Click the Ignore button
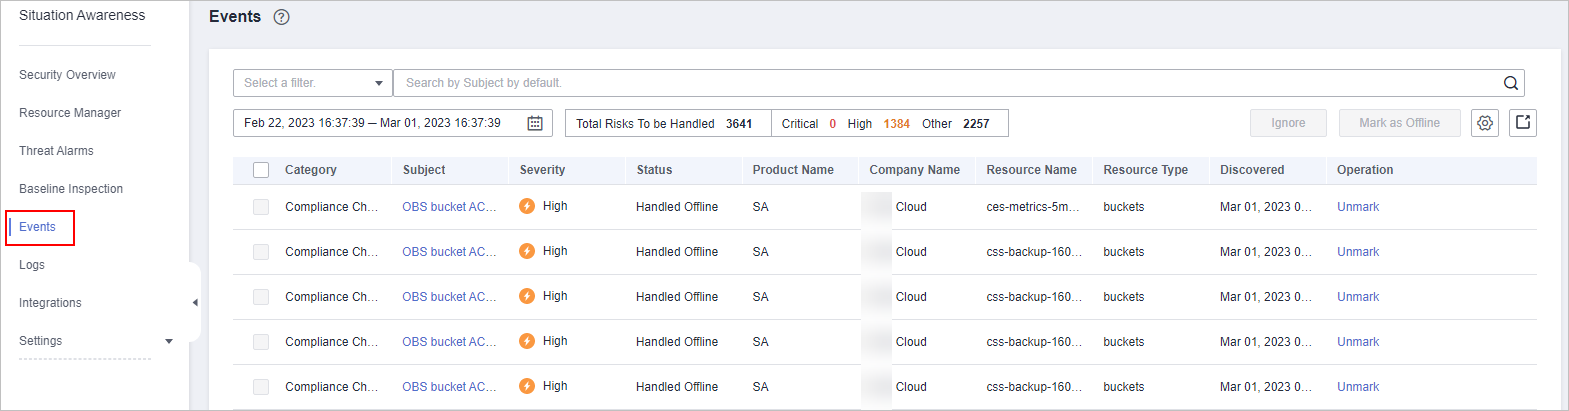1569x411 pixels. tap(1288, 123)
